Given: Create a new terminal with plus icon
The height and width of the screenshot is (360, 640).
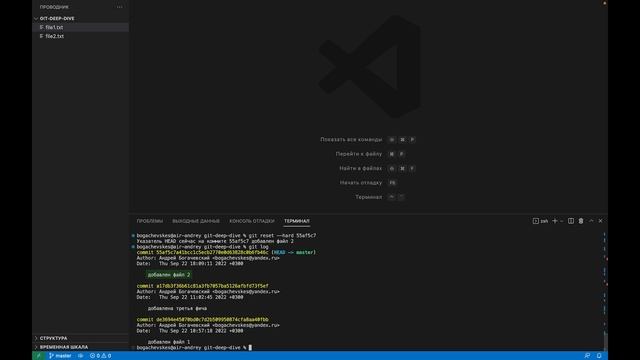Looking at the screenshot, I should point(555,221).
